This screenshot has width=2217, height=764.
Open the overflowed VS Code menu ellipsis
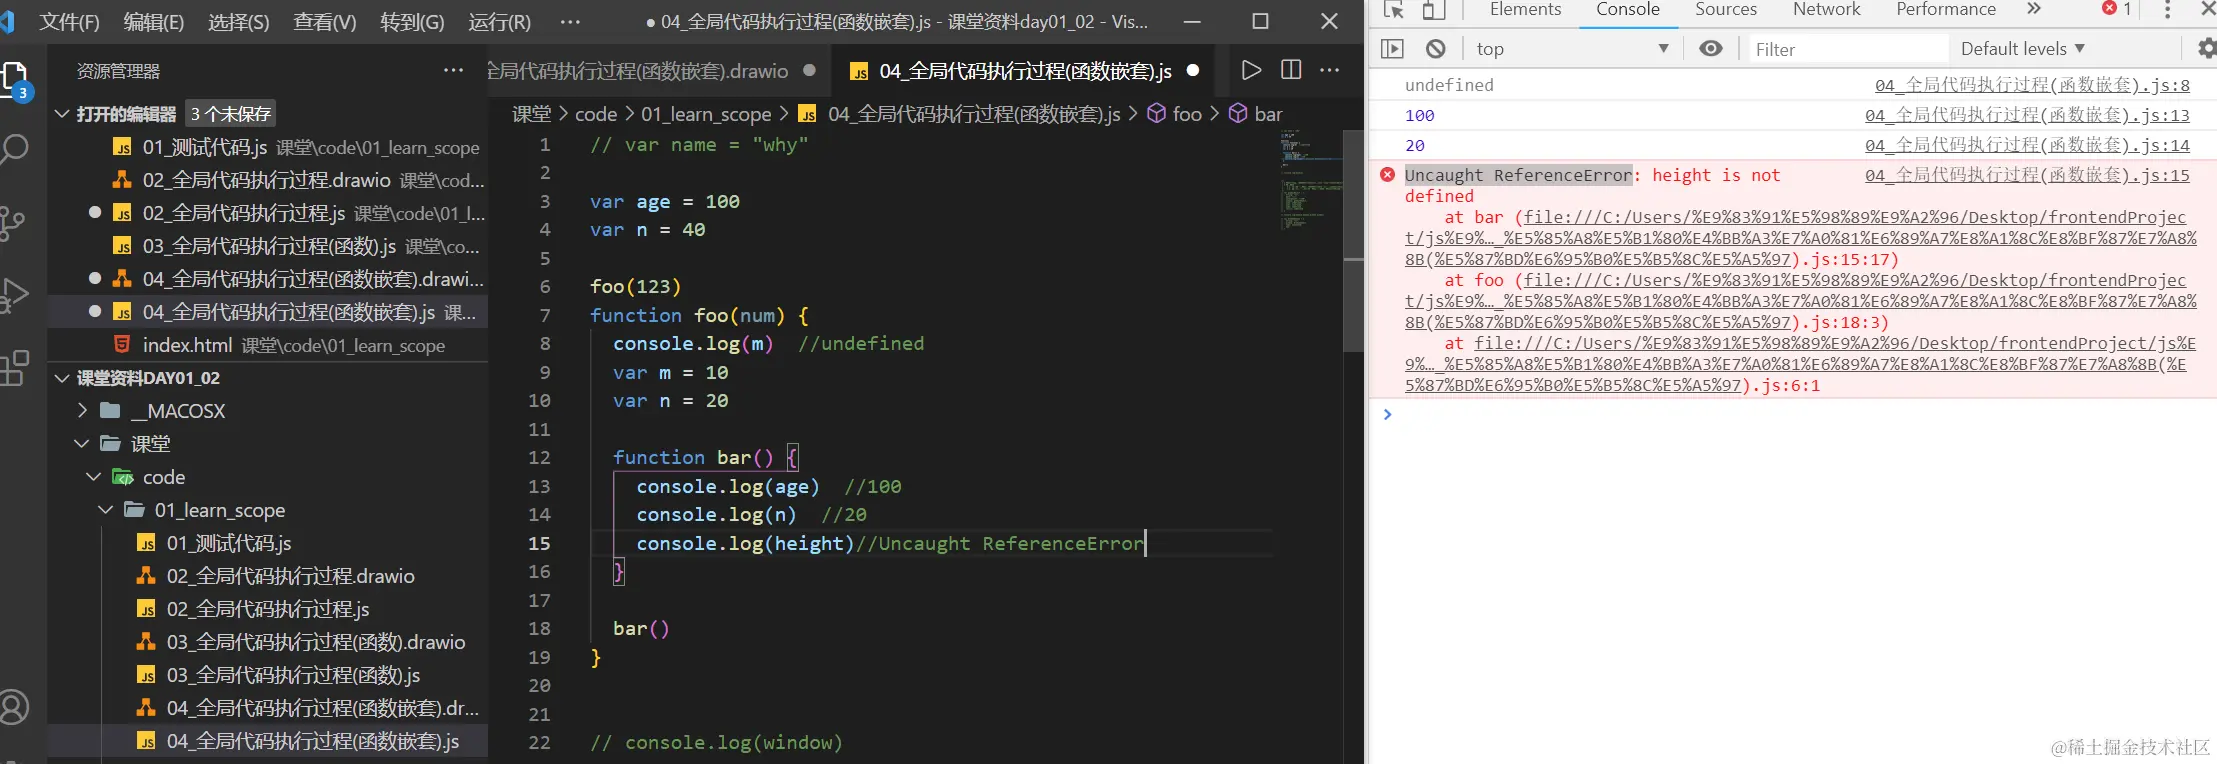(570, 21)
